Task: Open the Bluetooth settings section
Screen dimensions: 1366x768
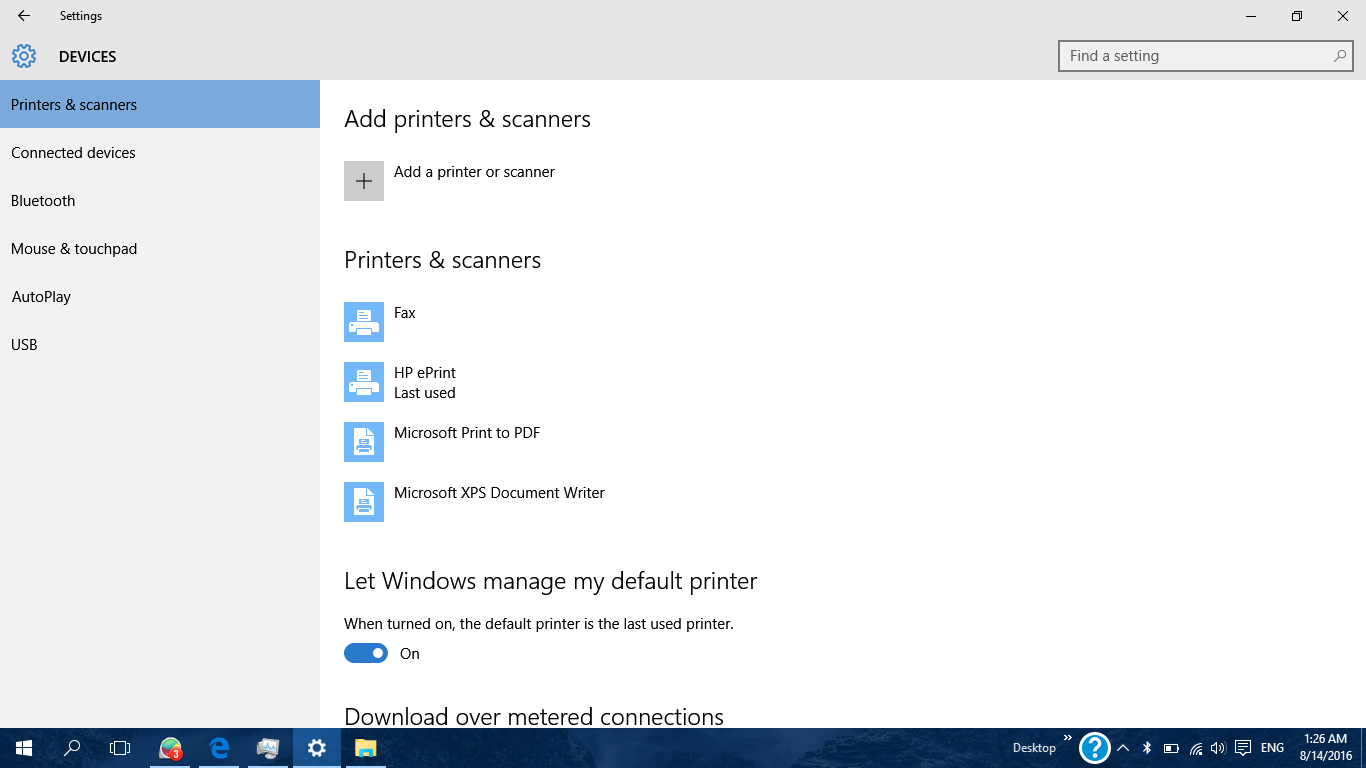Action: click(160, 200)
